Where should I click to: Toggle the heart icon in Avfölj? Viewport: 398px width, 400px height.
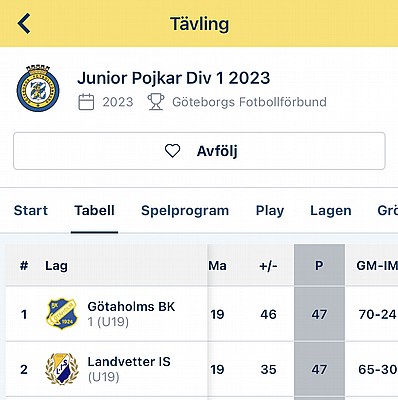[x=173, y=151]
